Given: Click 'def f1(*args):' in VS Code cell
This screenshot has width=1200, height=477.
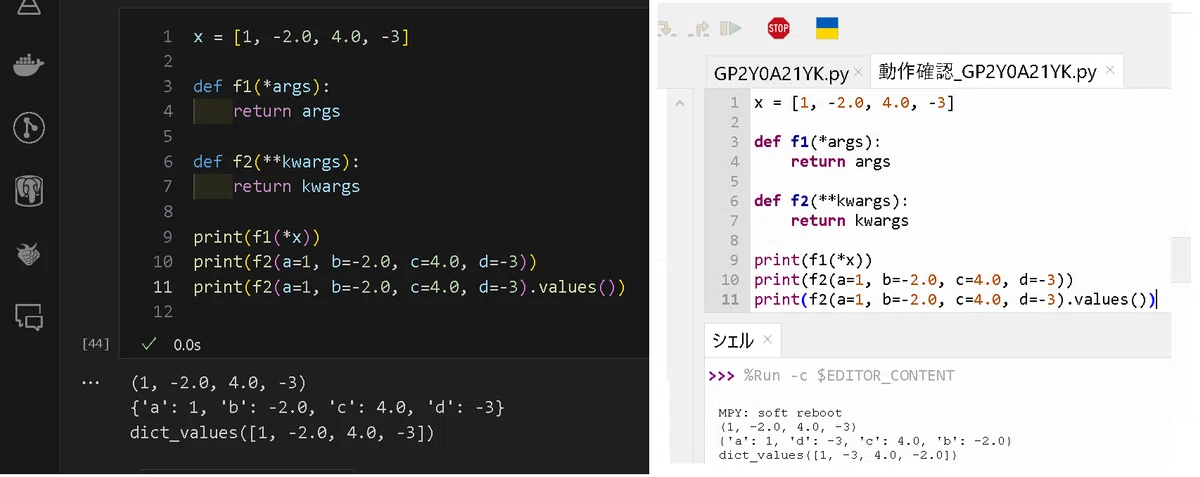Looking at the screenshot, I should point(261,86).
